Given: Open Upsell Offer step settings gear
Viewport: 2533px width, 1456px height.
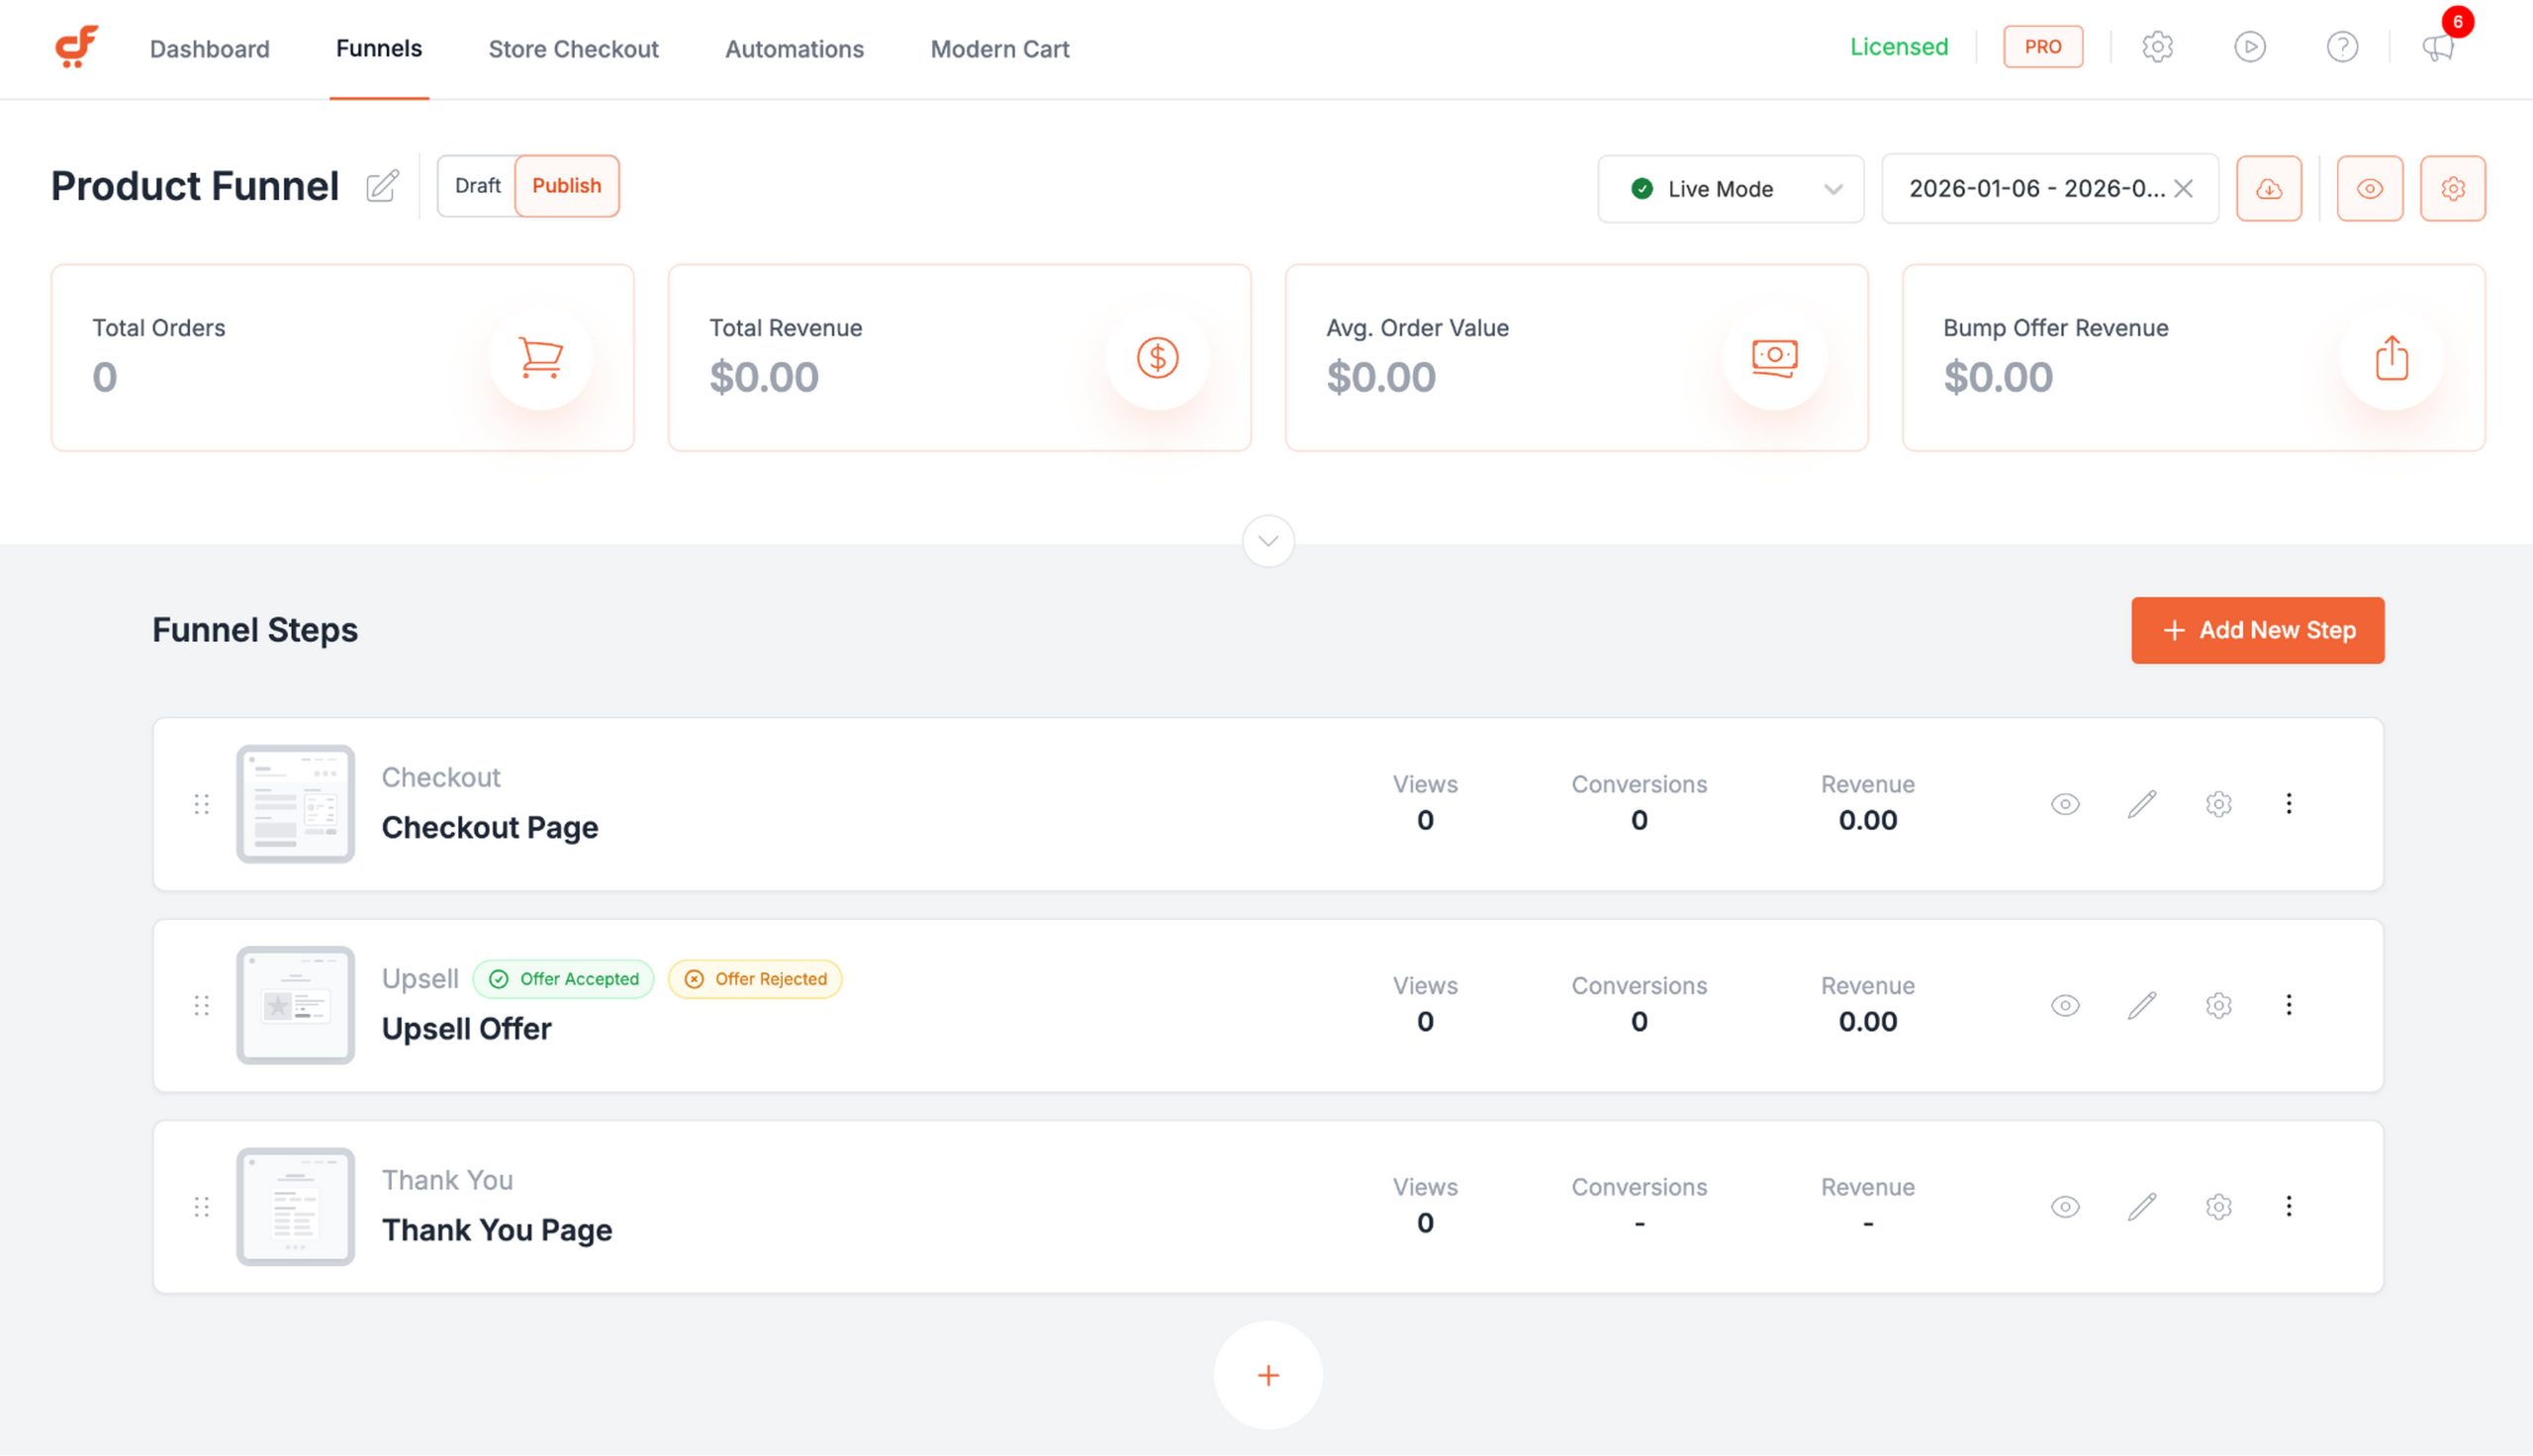Looking at the screenshot, I should pos(2218,1005).
